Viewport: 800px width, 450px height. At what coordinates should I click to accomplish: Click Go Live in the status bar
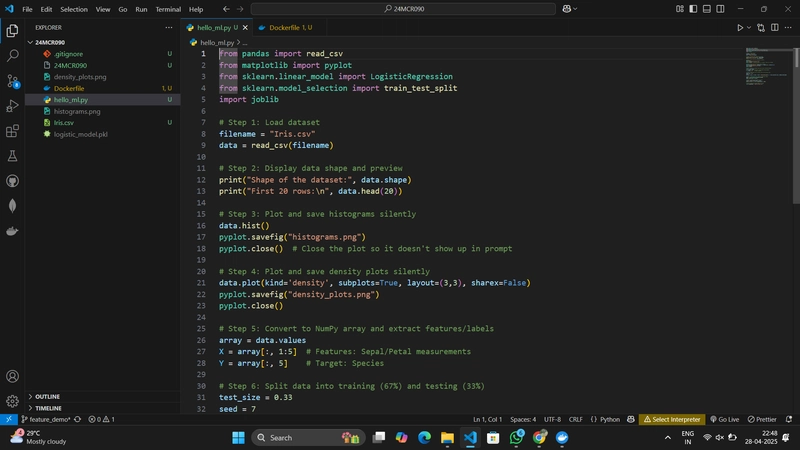coord(724,419)
